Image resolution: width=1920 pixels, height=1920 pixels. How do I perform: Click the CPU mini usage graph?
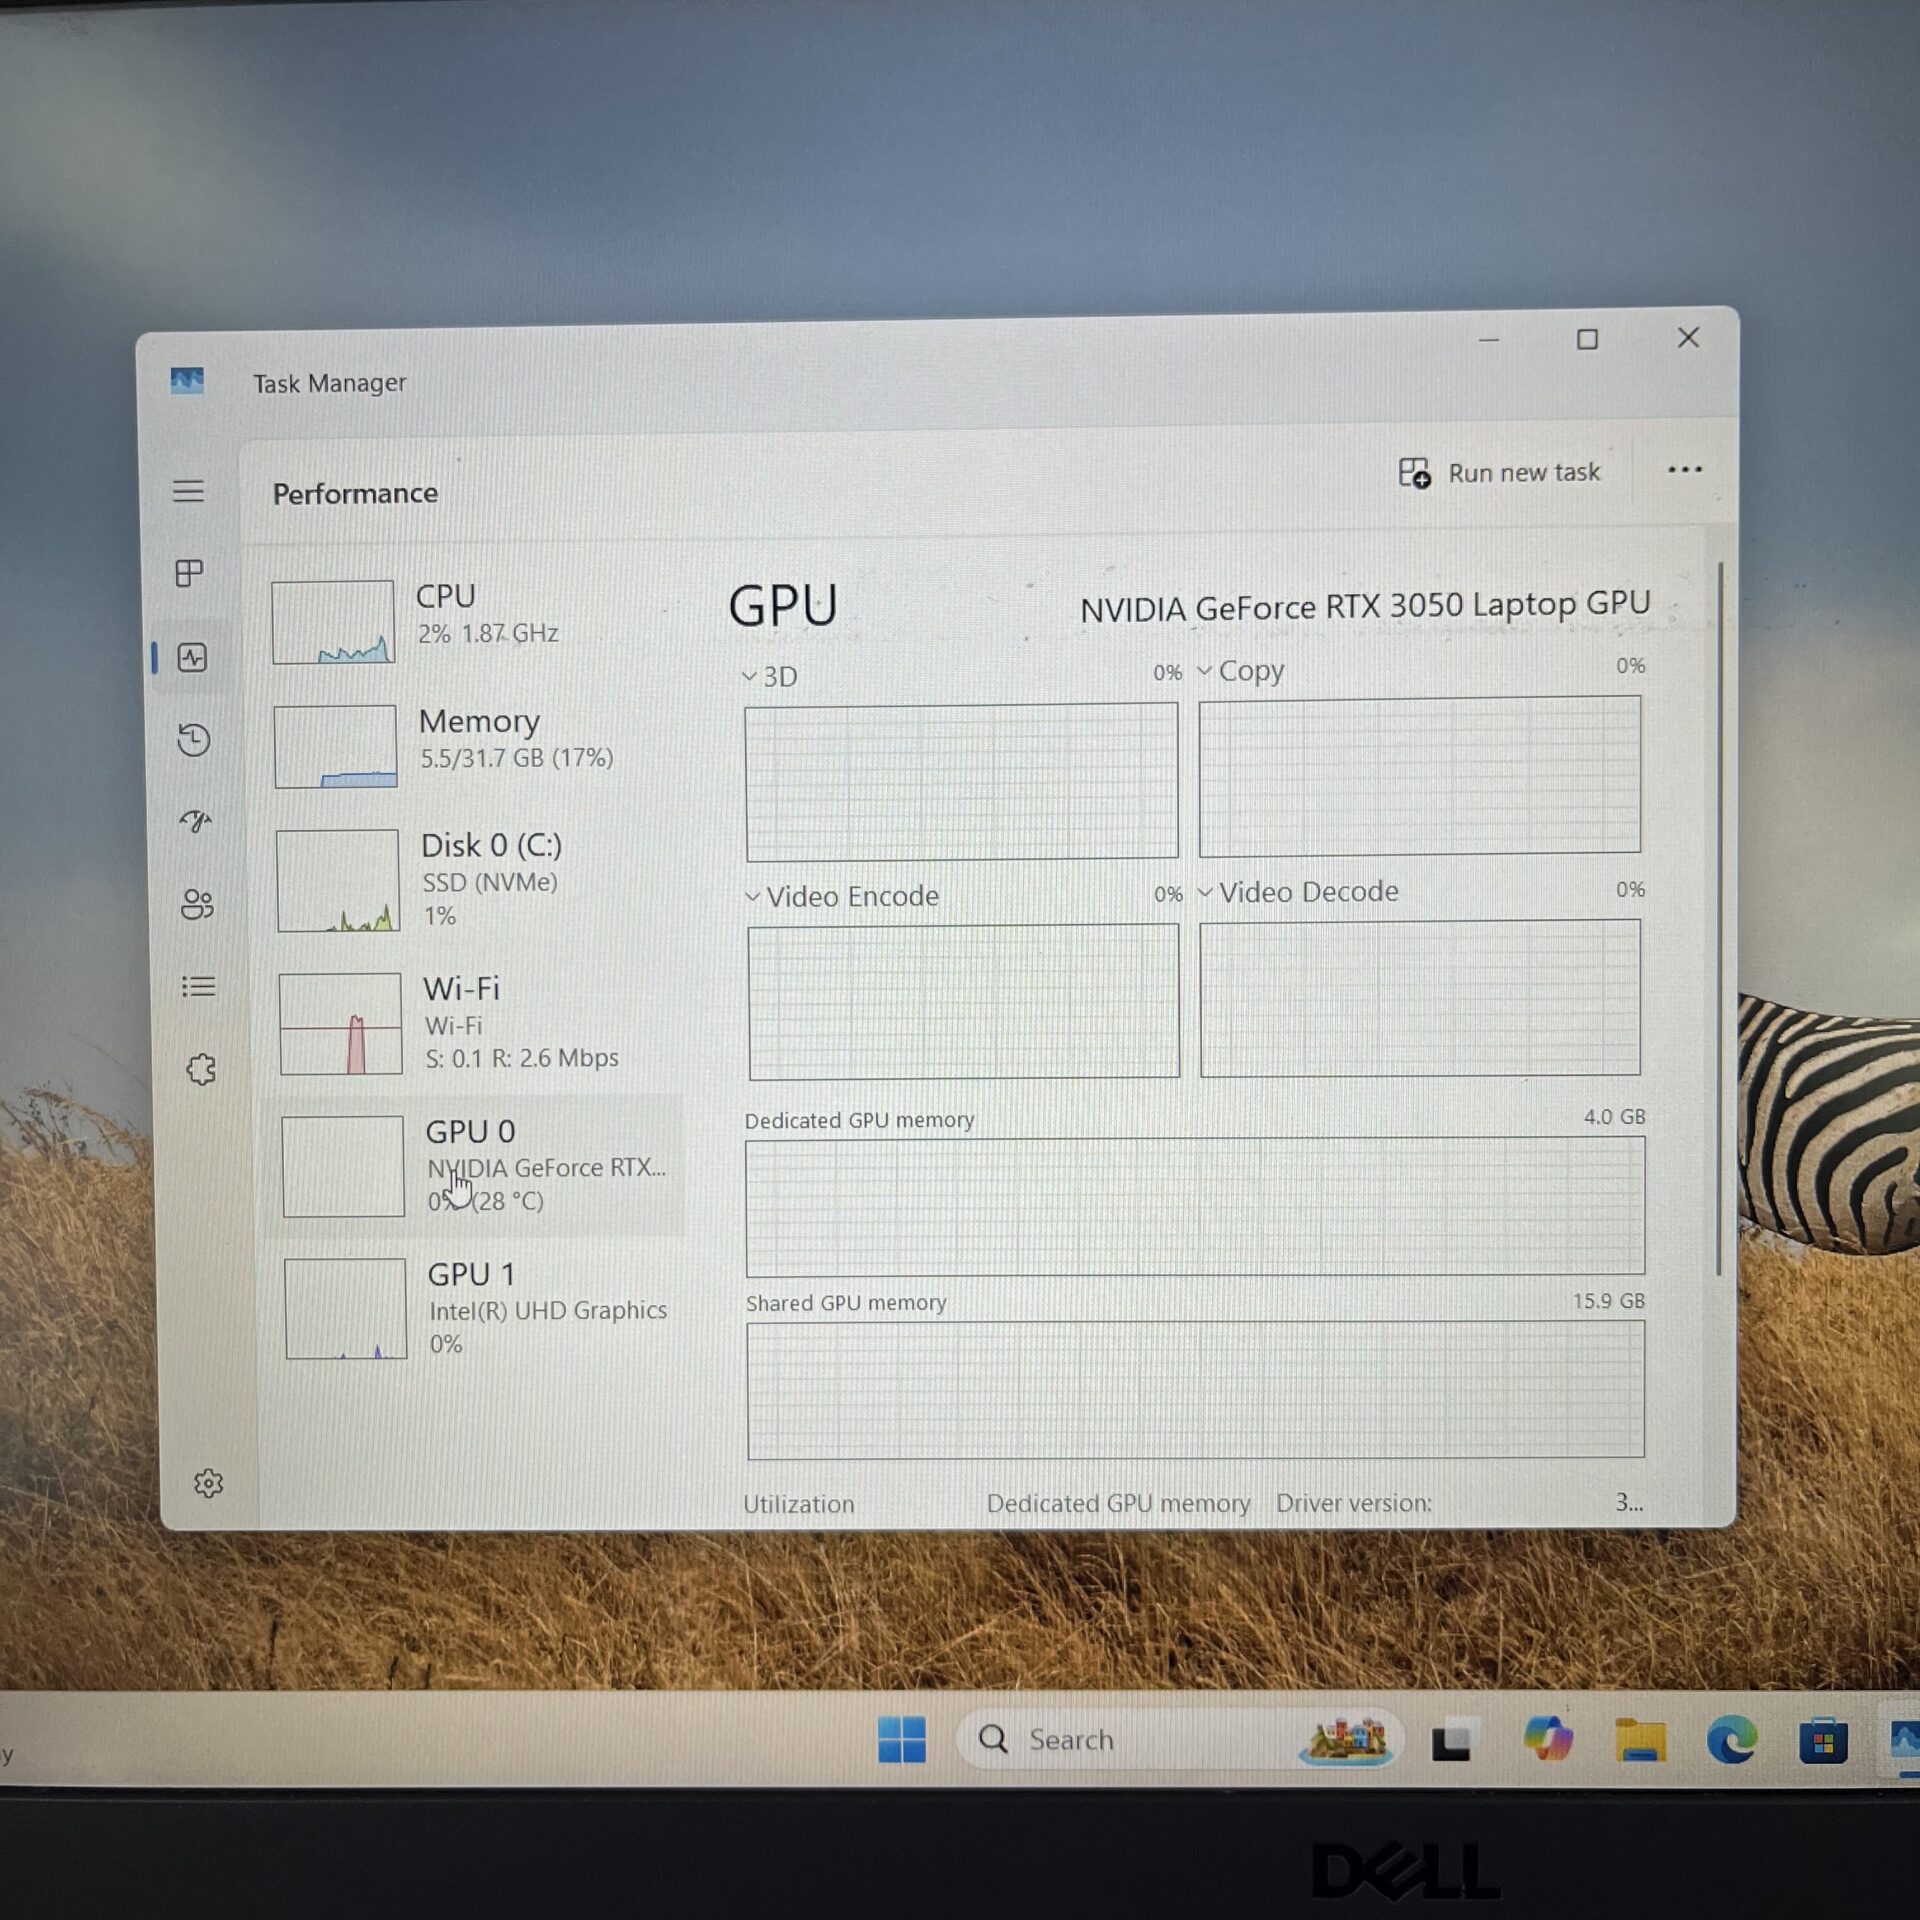tap(333, 621)
